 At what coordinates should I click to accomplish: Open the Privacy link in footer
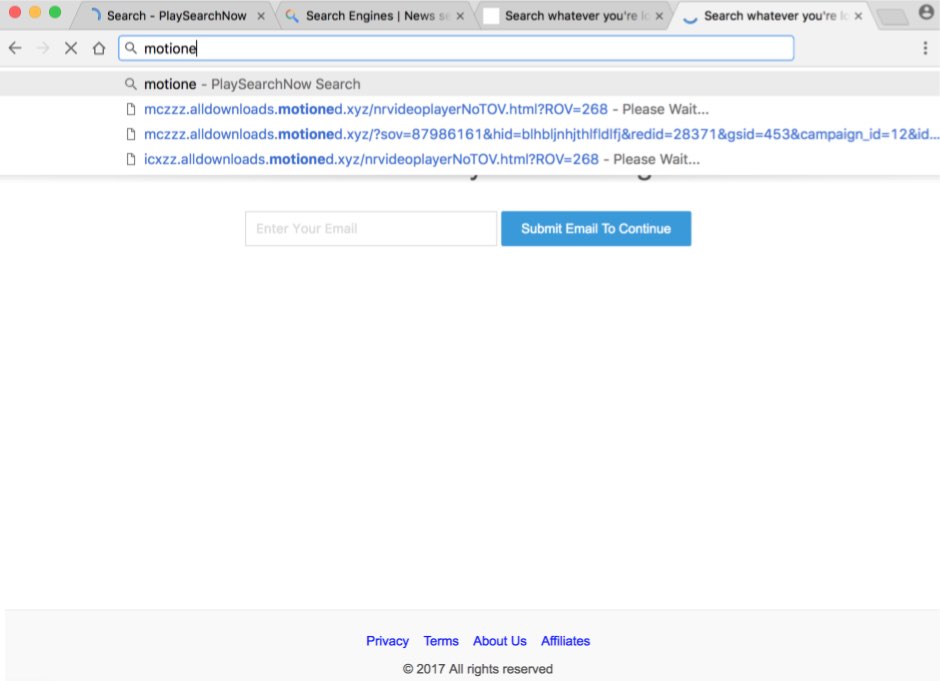pyautogui.click(x=387, y=641)
